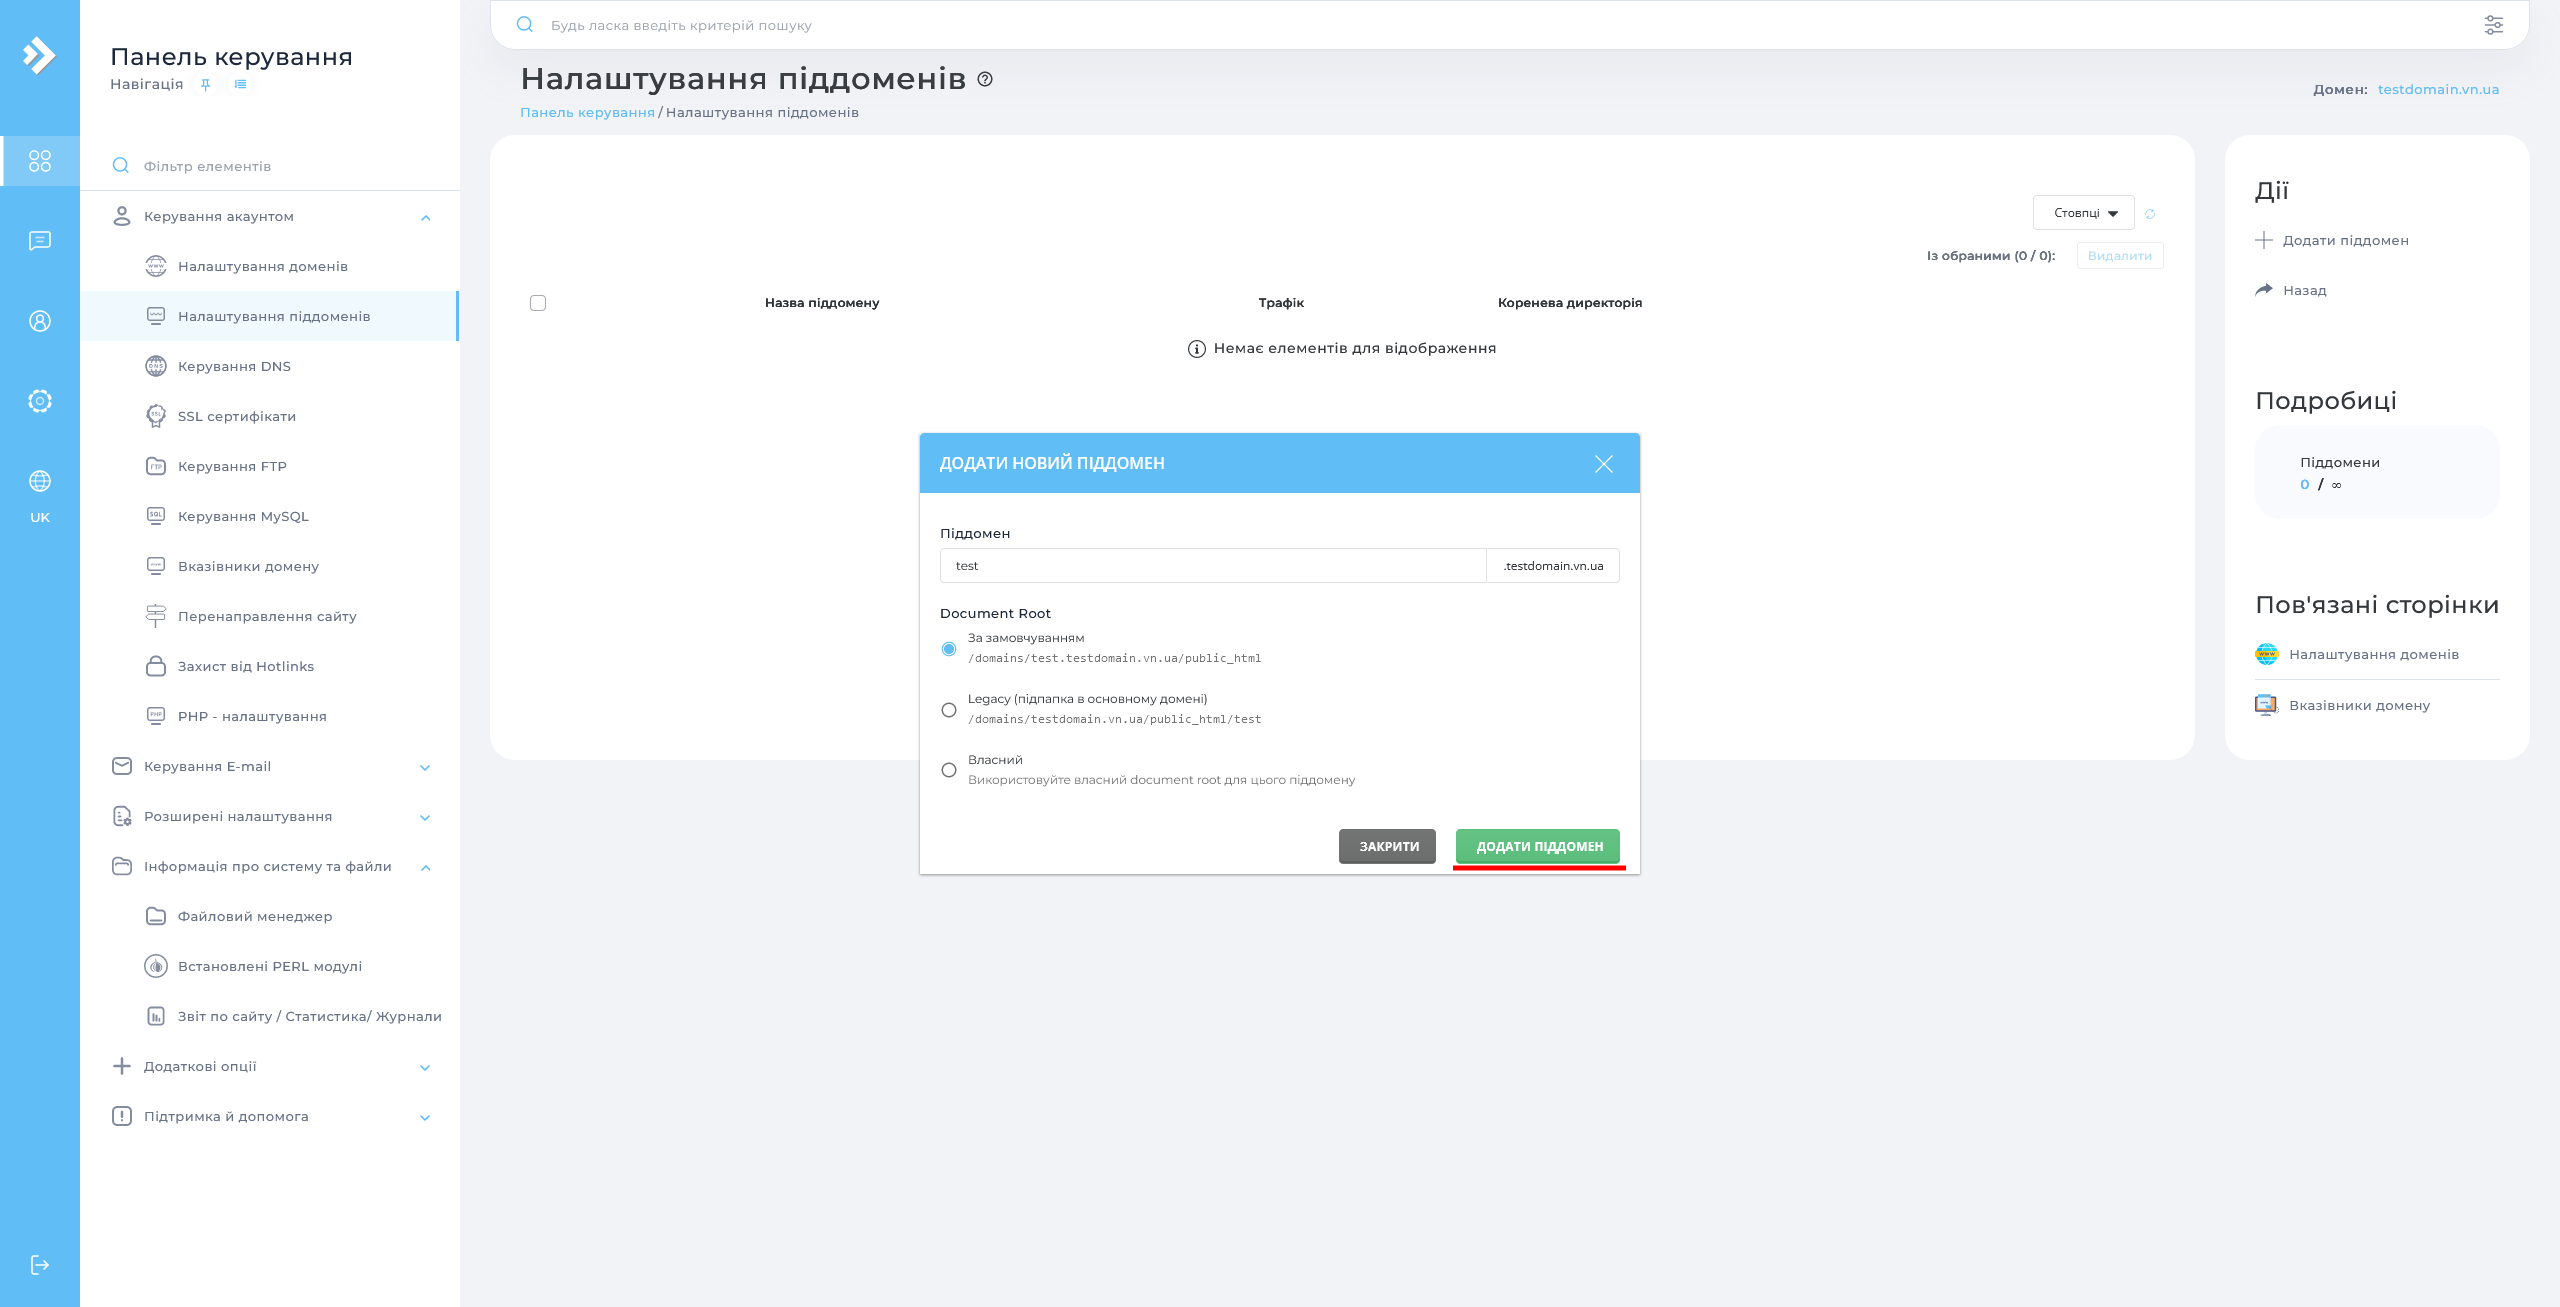2560x1307 pixels.
Task: Refresh the subdomain list with the refresh icon
Action: pyautogui.click(x=2150, y=213)
